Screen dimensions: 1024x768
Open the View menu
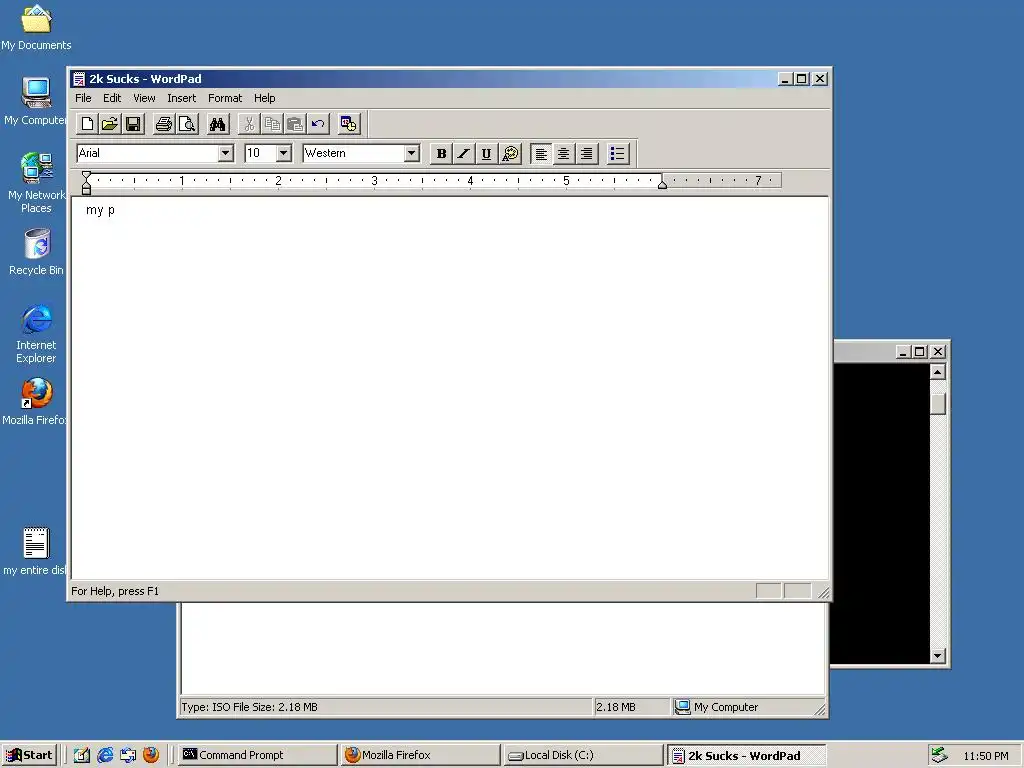(x=144, y=98)
